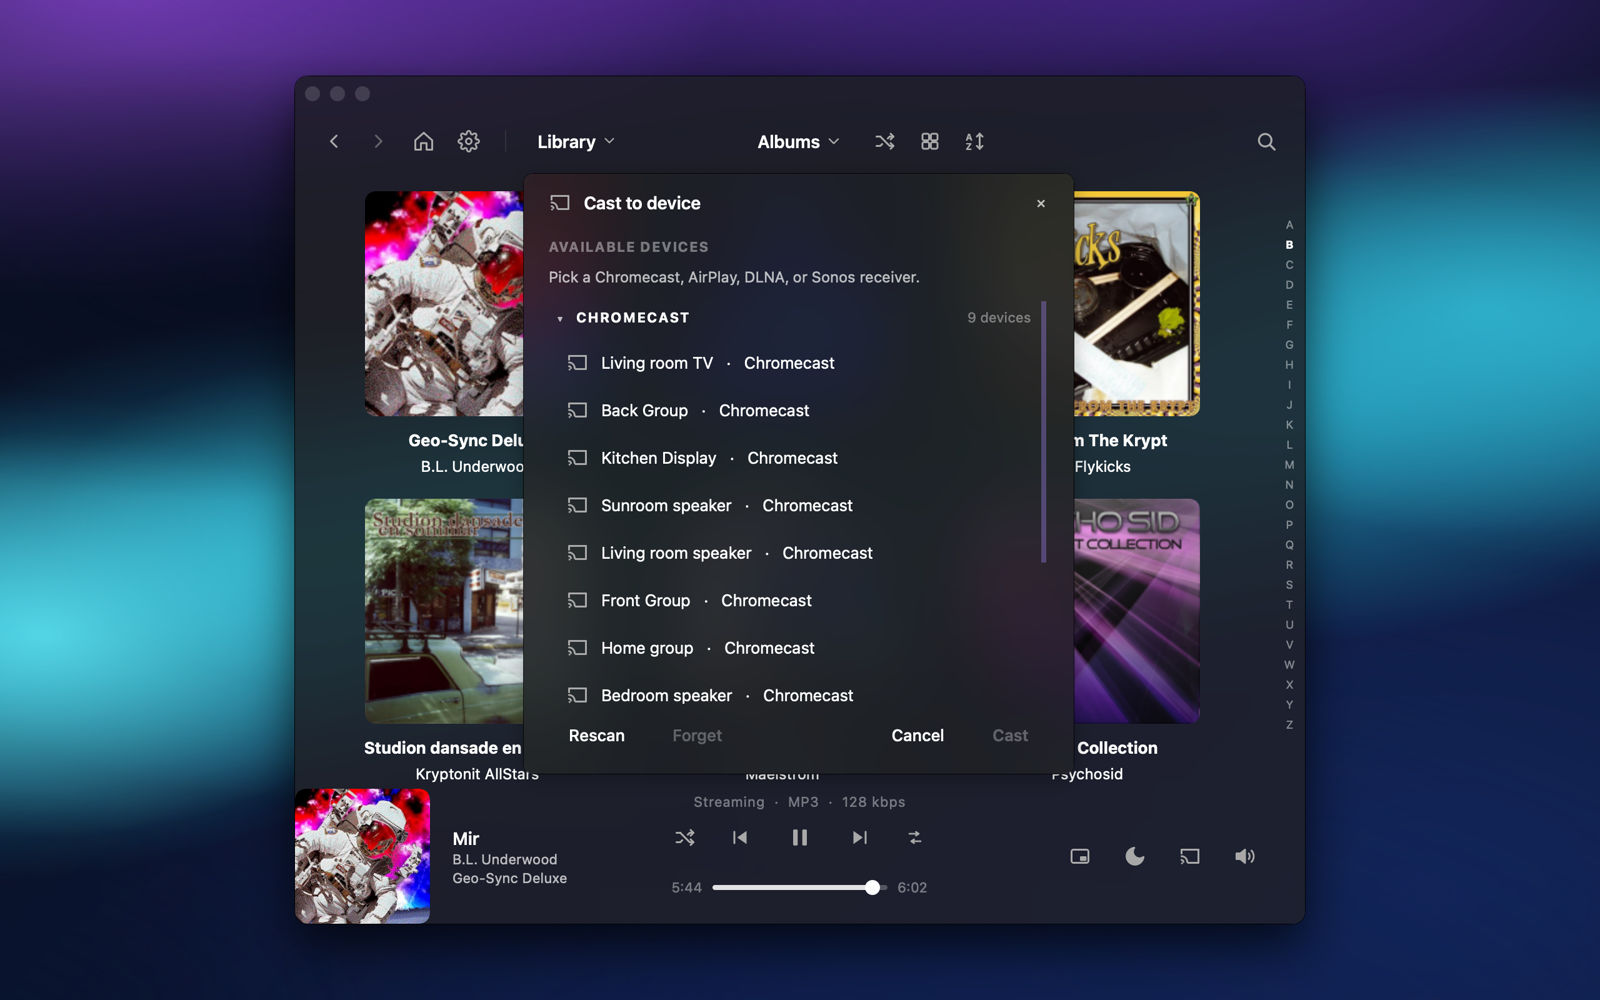Change alphabetical sort order
The width and height of the screenshot is (1600, 1000).
[x=975, y=142]
